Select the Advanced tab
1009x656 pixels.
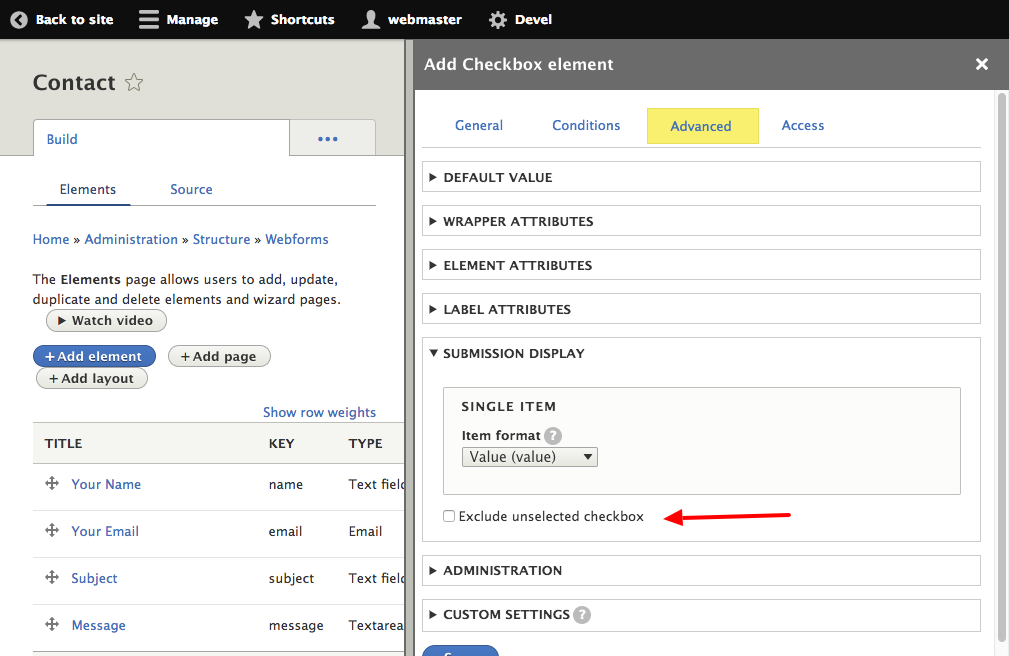tap(702, 126)
